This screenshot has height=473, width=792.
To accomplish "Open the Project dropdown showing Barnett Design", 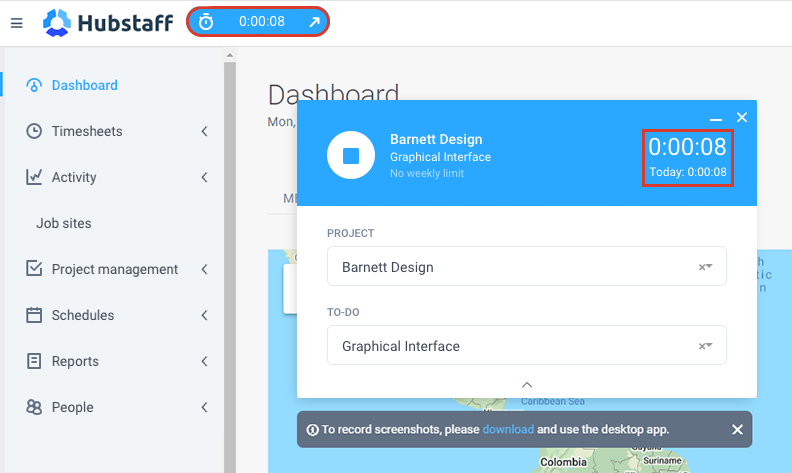I will point(527,266).
